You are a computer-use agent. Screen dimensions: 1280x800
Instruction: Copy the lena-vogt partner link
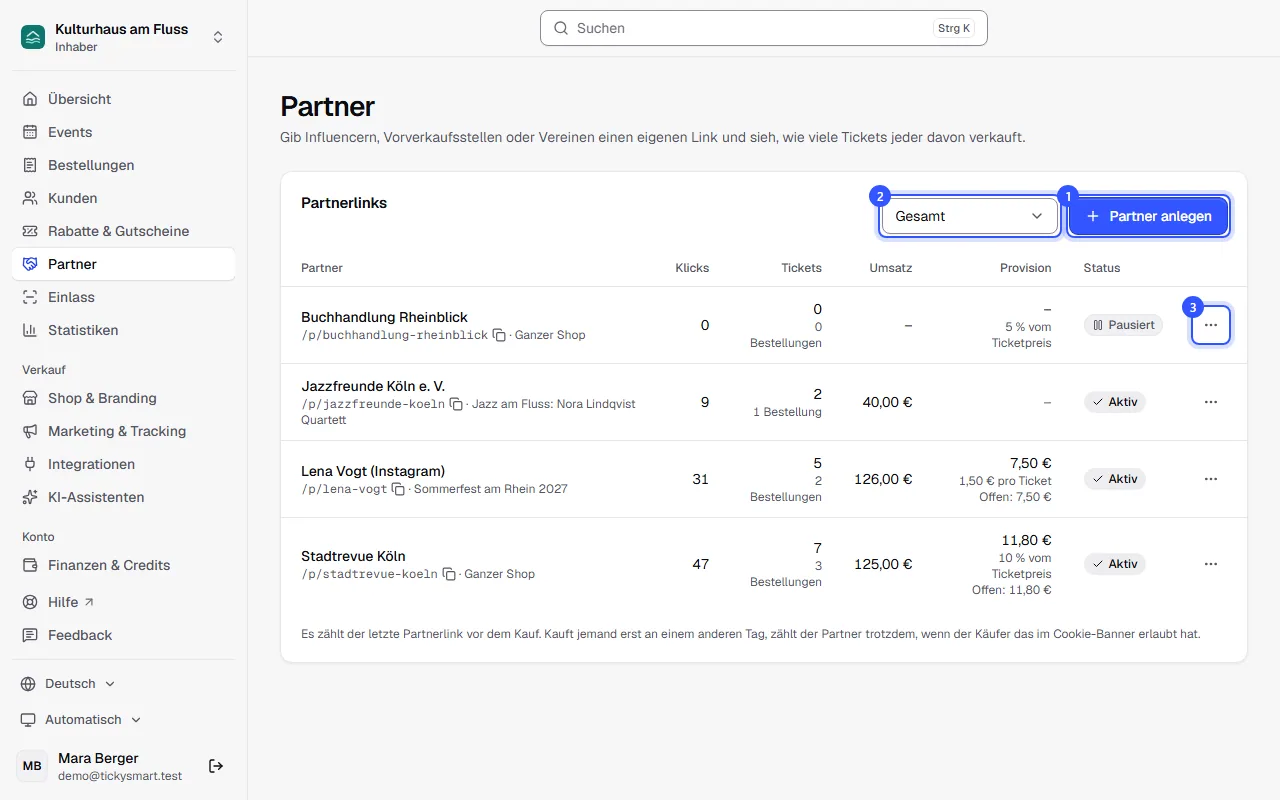click(x=398, y=489)
